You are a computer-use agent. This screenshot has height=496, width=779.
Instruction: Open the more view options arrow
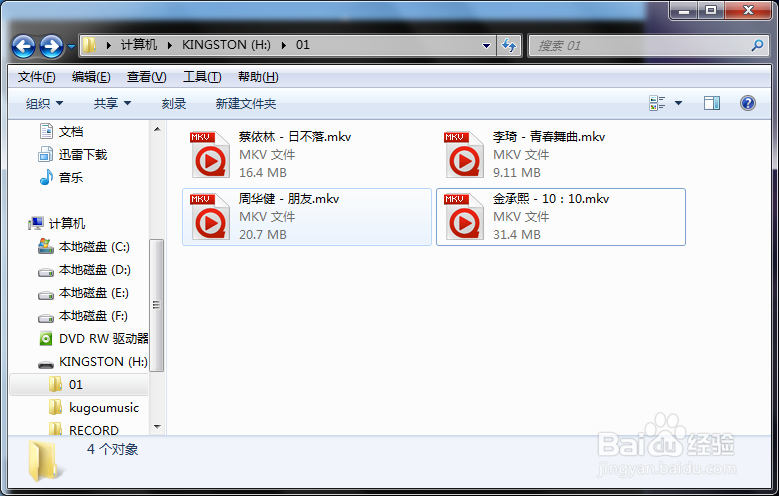click(x=678, y=103)
